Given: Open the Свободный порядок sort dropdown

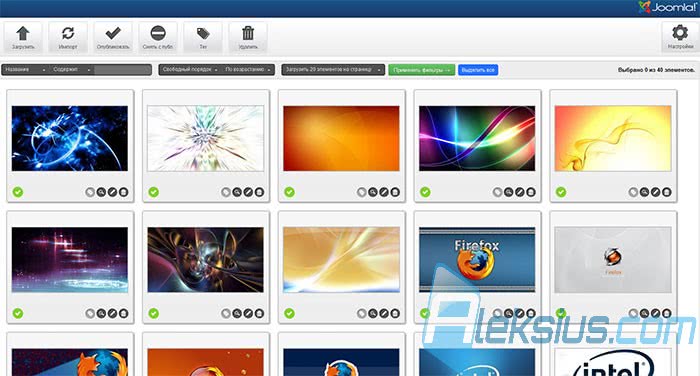Looking at the screenshot, I should click(190, 70).
